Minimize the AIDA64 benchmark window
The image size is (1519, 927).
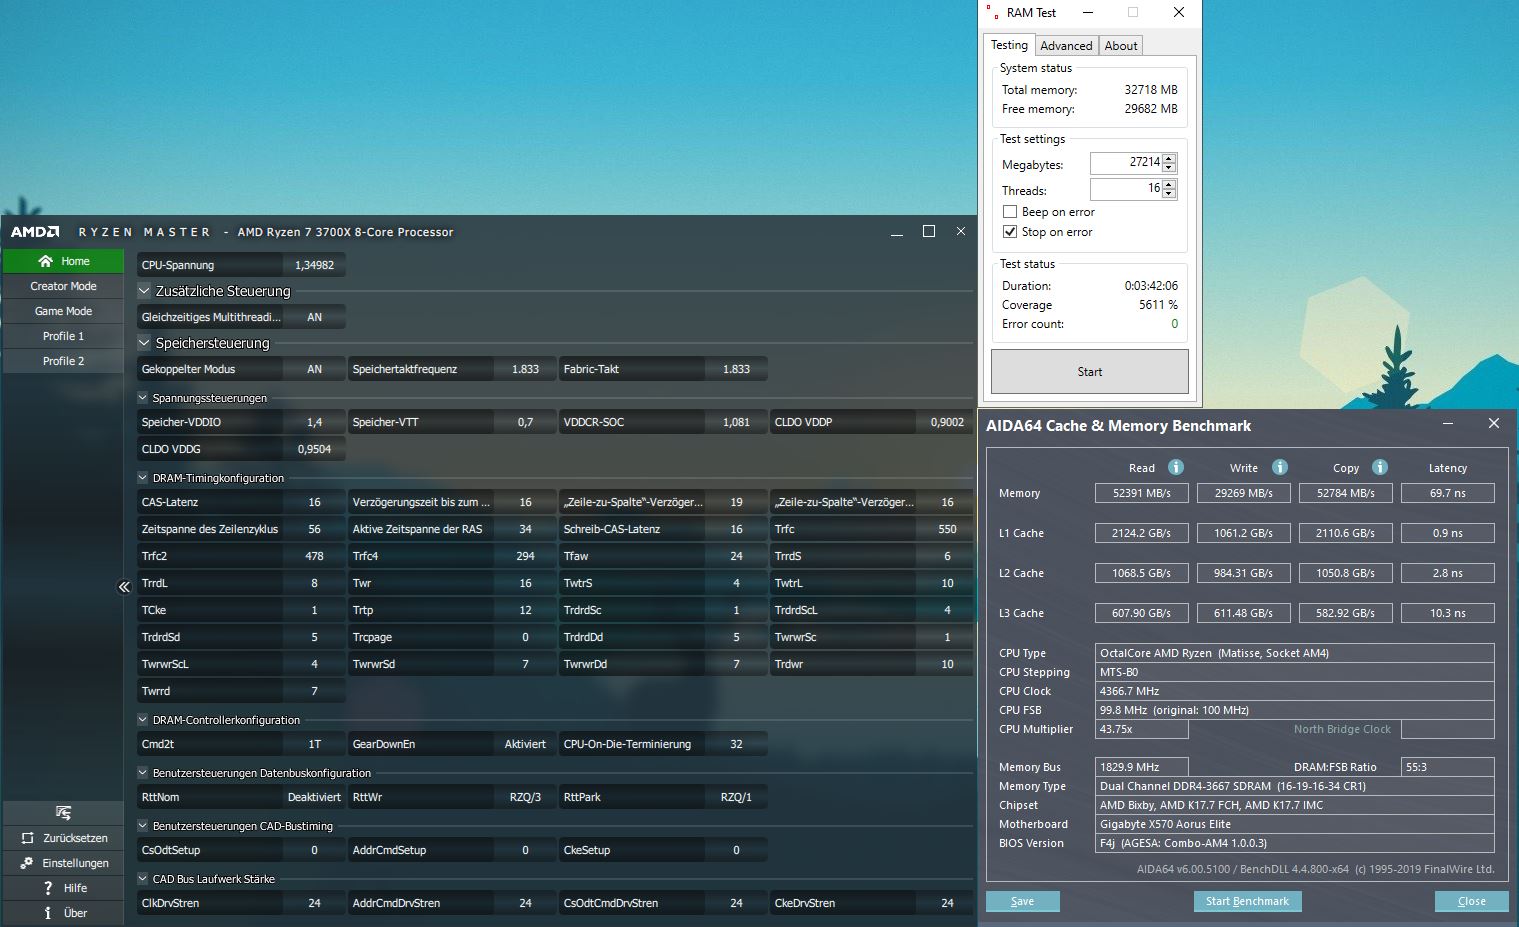(x=1448, y=424)
